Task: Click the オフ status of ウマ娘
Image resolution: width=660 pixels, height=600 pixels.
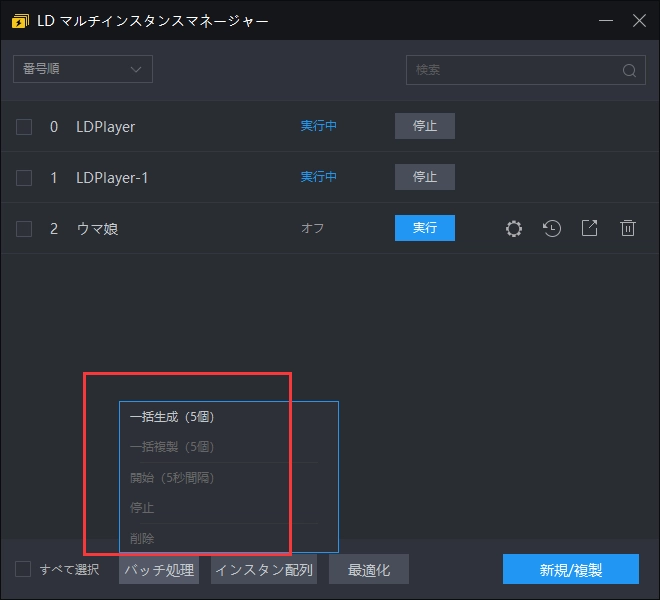Action: tap(312, 228)
